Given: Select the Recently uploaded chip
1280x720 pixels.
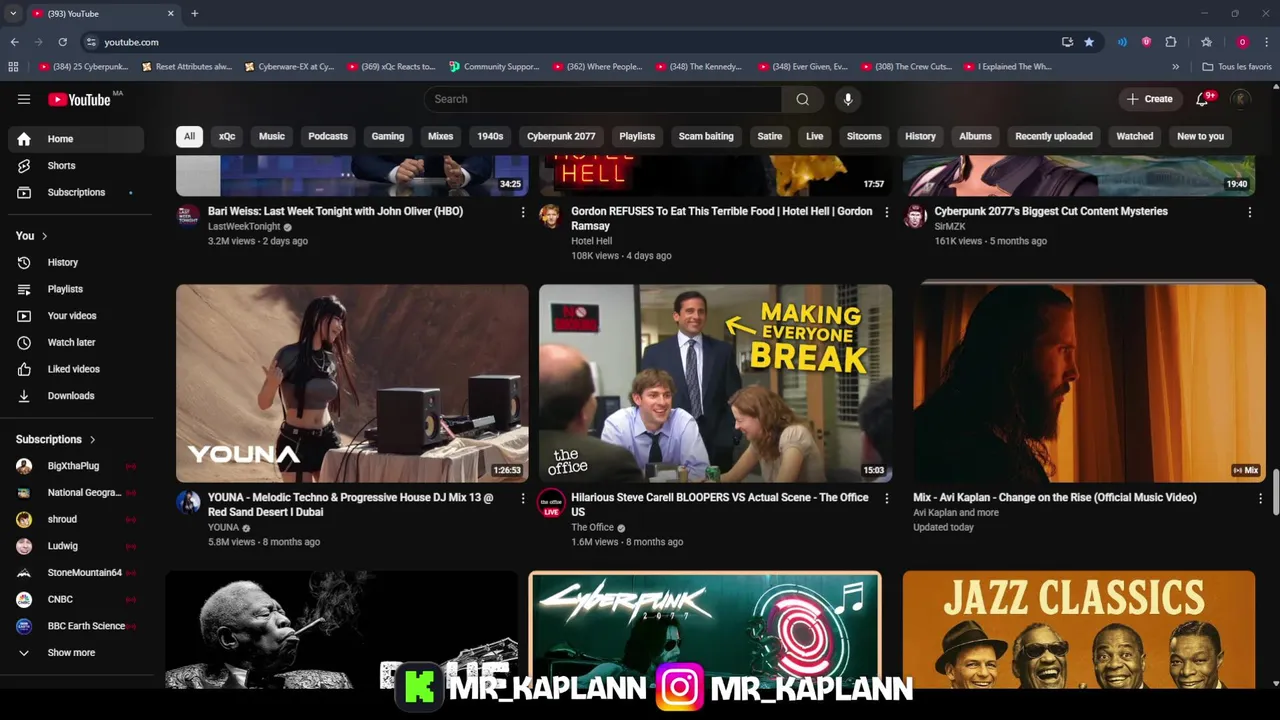Looking at the screenshot, I should coord(1054,136).
